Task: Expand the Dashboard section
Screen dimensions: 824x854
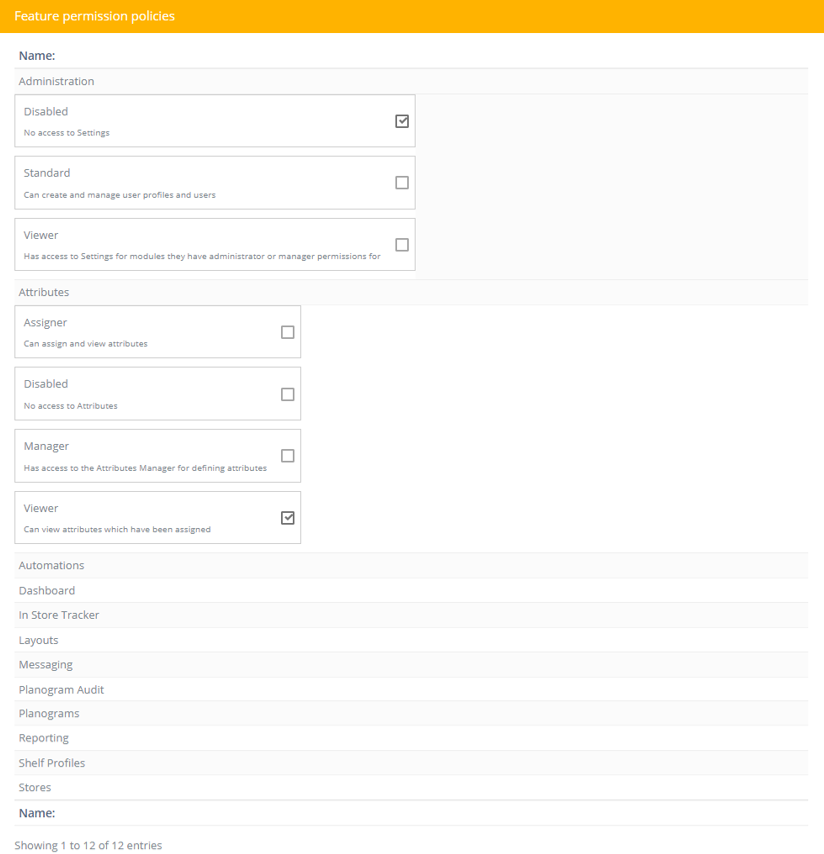Action: point(411,590)
